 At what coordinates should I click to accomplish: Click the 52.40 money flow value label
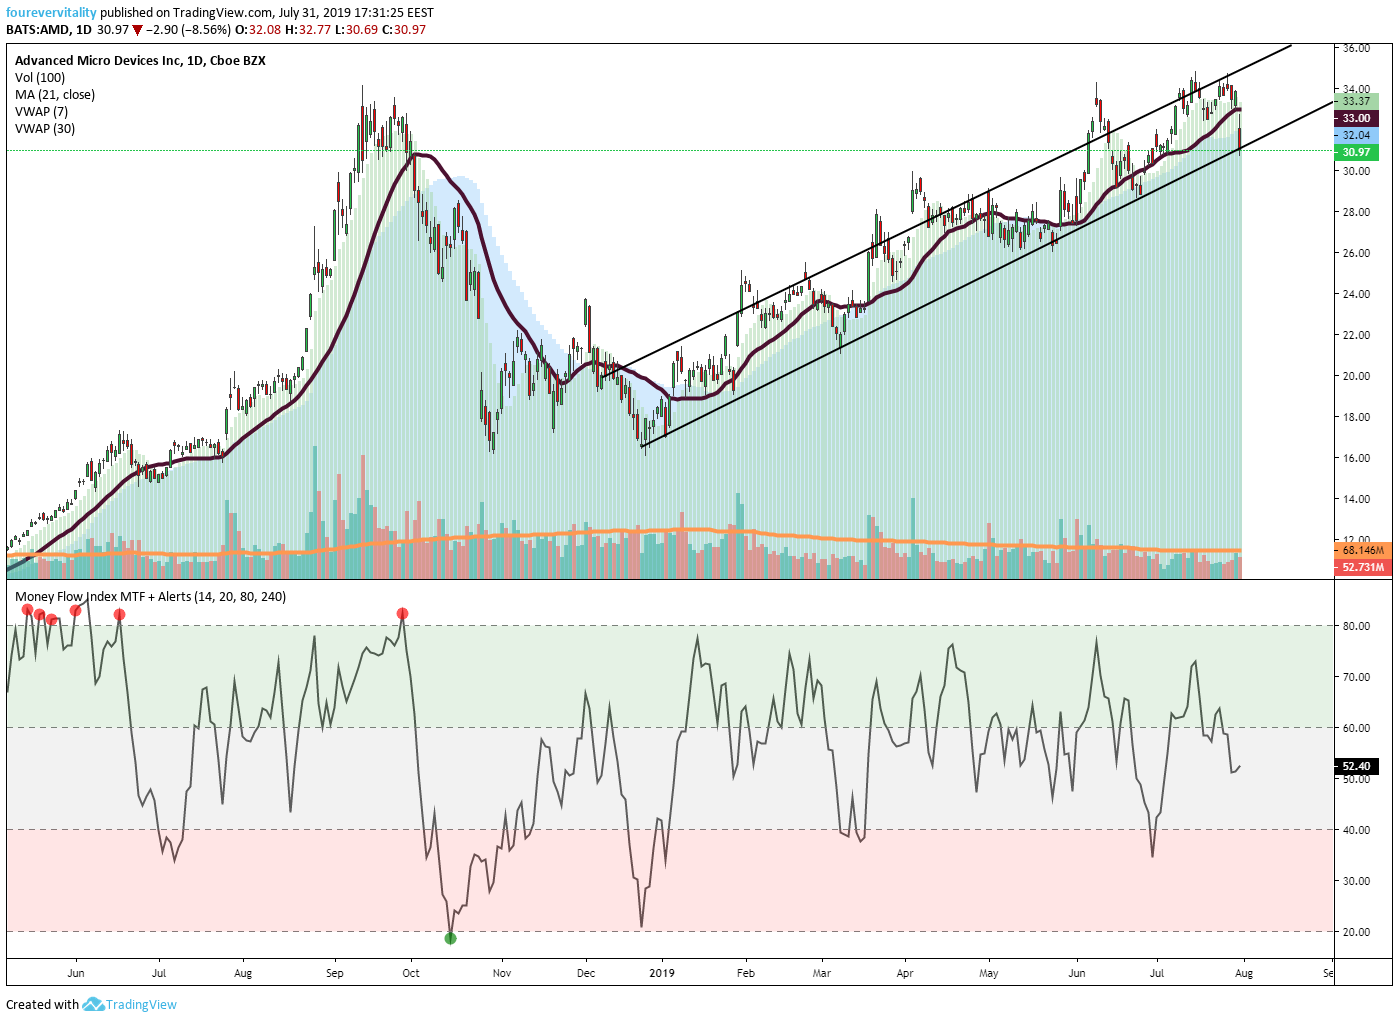coord(1356,766)
